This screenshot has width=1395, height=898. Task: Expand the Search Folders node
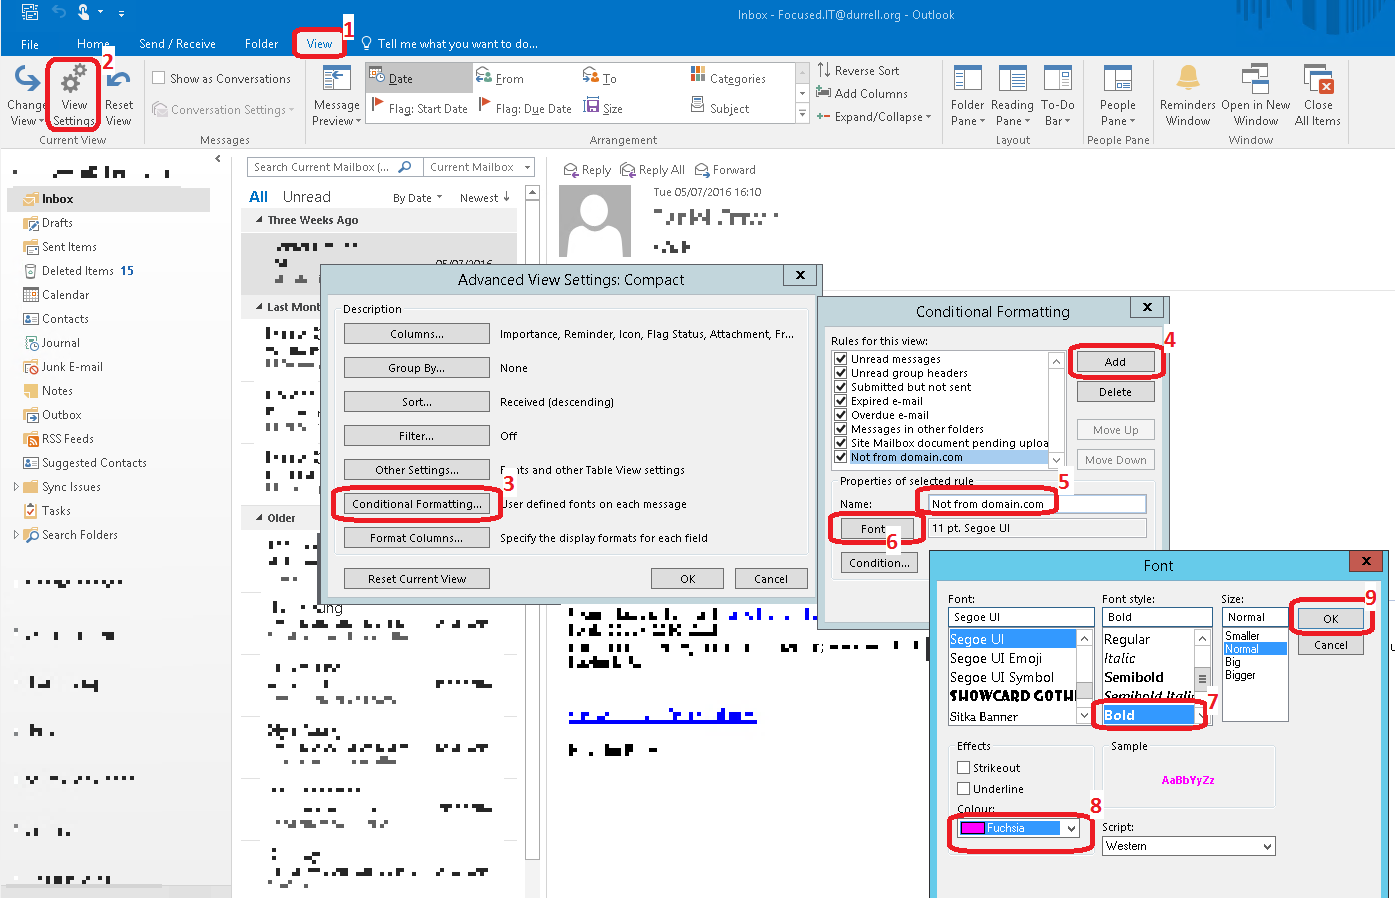16,535
